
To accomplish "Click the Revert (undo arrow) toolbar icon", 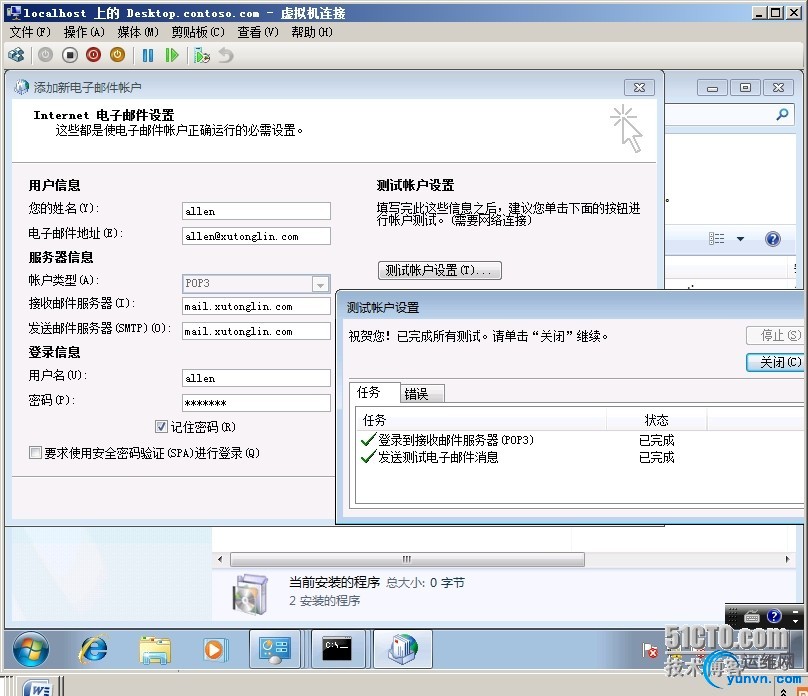I will [x=226, y=55].
